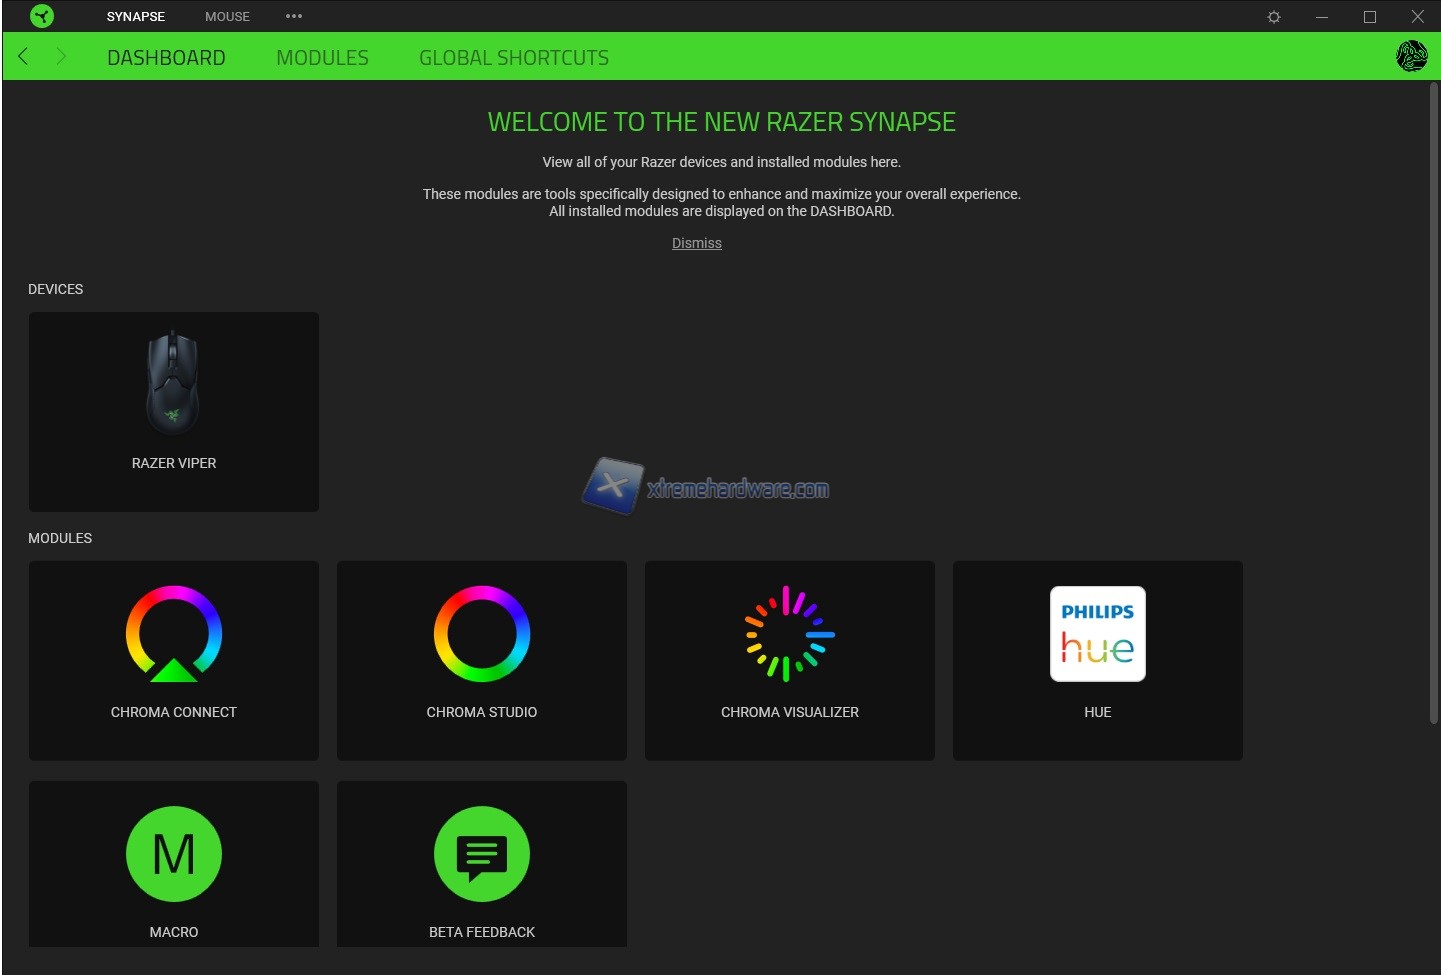Expand the three-dots overflow menu
Screen dimensions: 1441x975
[293, 17]
